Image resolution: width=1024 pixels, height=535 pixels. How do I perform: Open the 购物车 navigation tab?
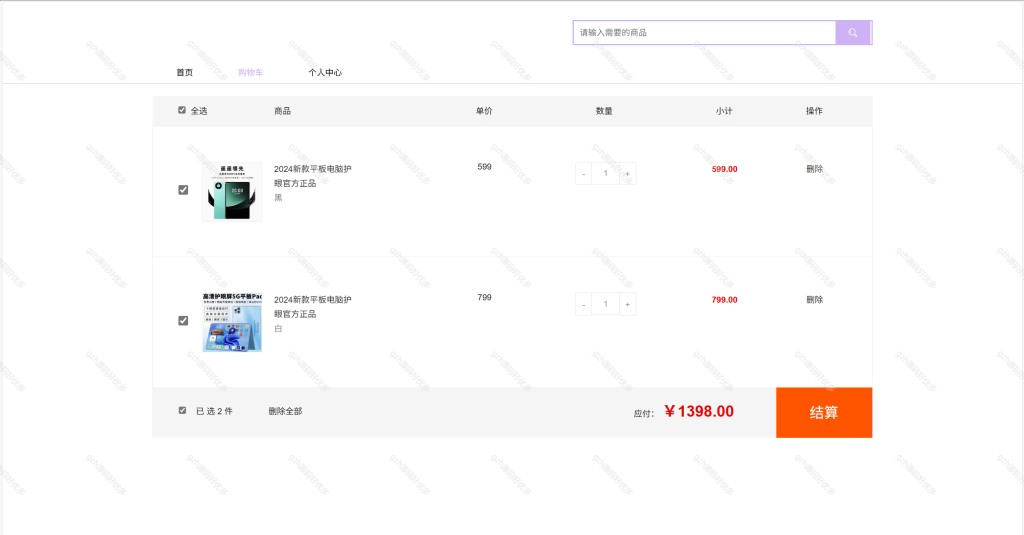(x=250, y=73)
